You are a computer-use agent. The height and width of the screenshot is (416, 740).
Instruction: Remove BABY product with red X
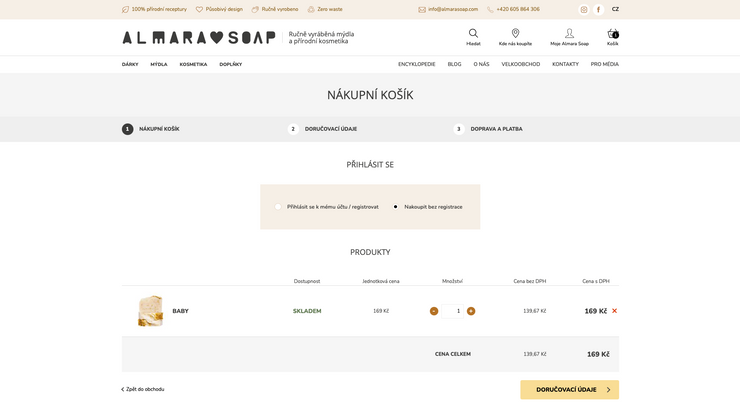614,311
